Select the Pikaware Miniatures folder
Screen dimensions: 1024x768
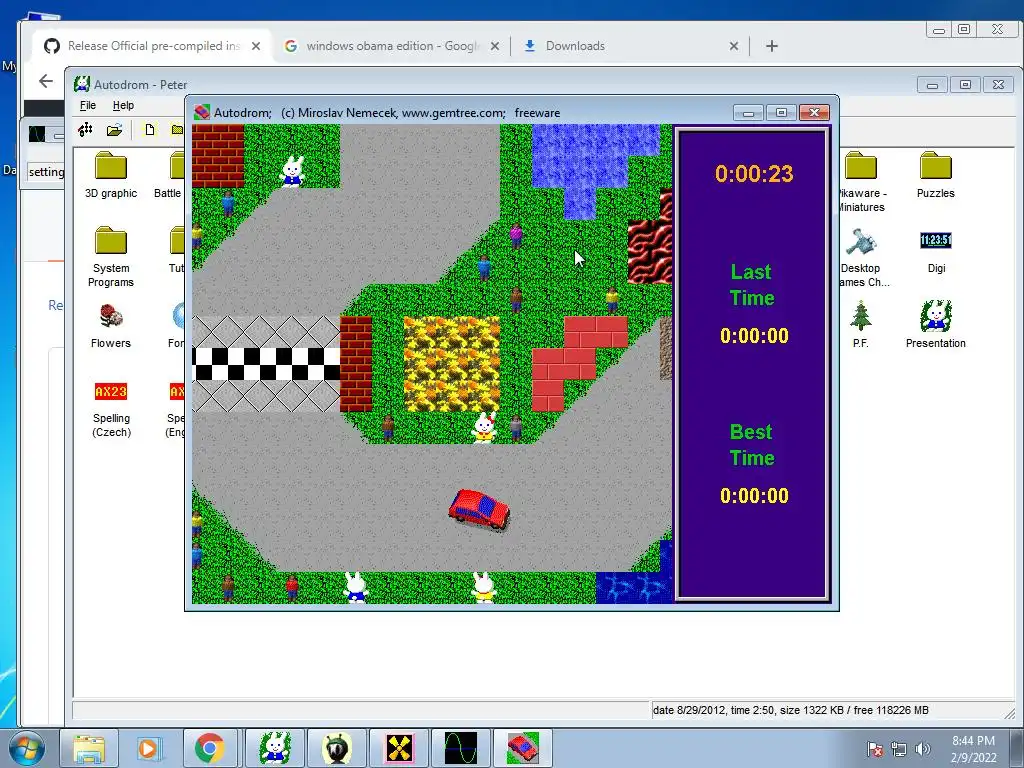click(x=861, y=182)
